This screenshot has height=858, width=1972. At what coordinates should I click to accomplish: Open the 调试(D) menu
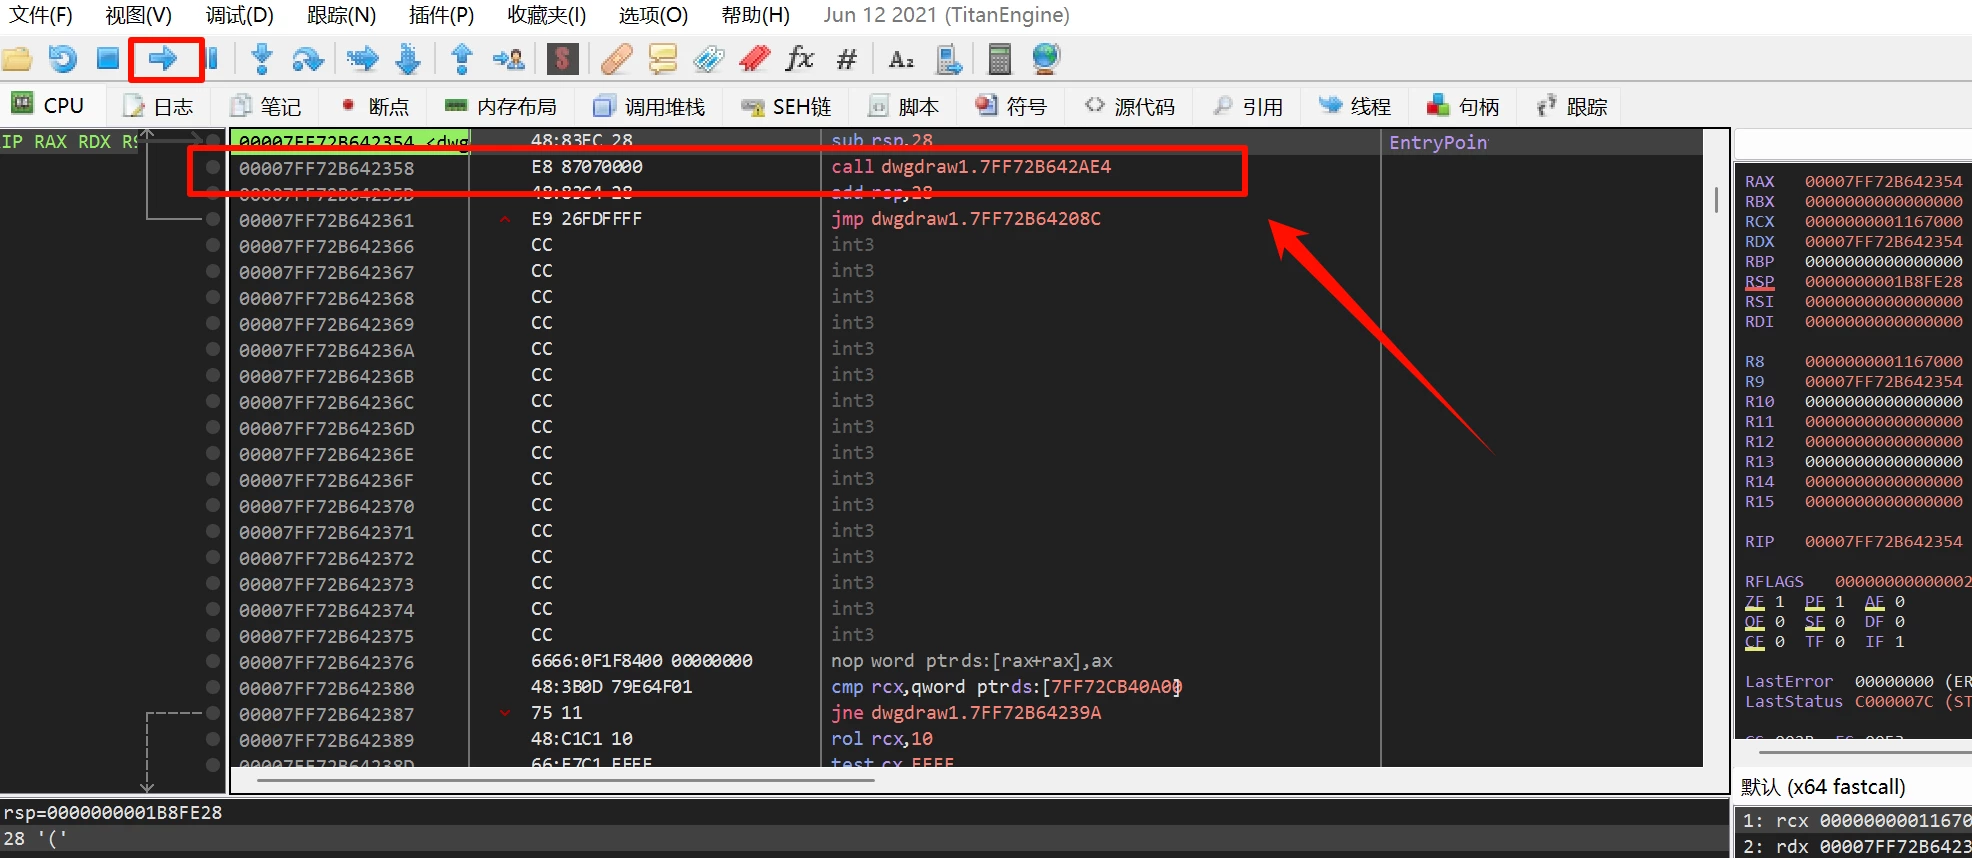239,15
